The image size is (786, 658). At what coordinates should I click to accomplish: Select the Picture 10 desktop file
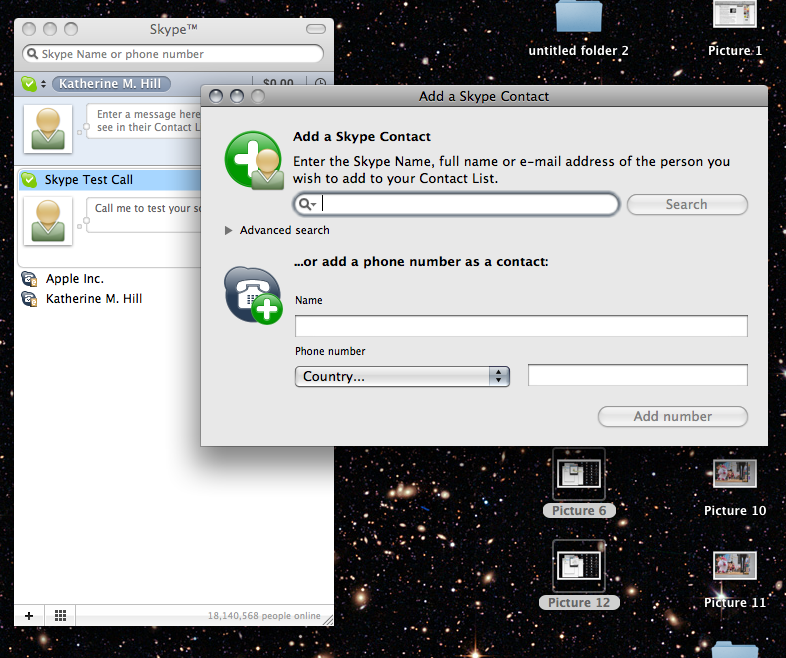pyautogui.click(x=735, y=487)
